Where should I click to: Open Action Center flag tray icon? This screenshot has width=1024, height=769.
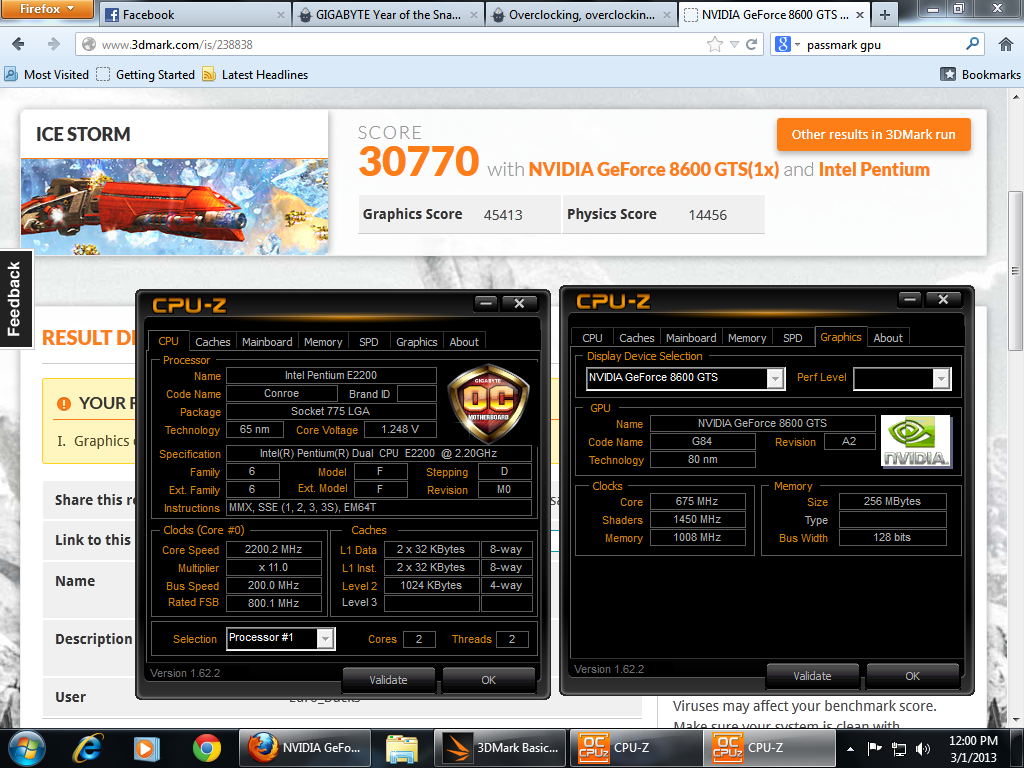874,749
